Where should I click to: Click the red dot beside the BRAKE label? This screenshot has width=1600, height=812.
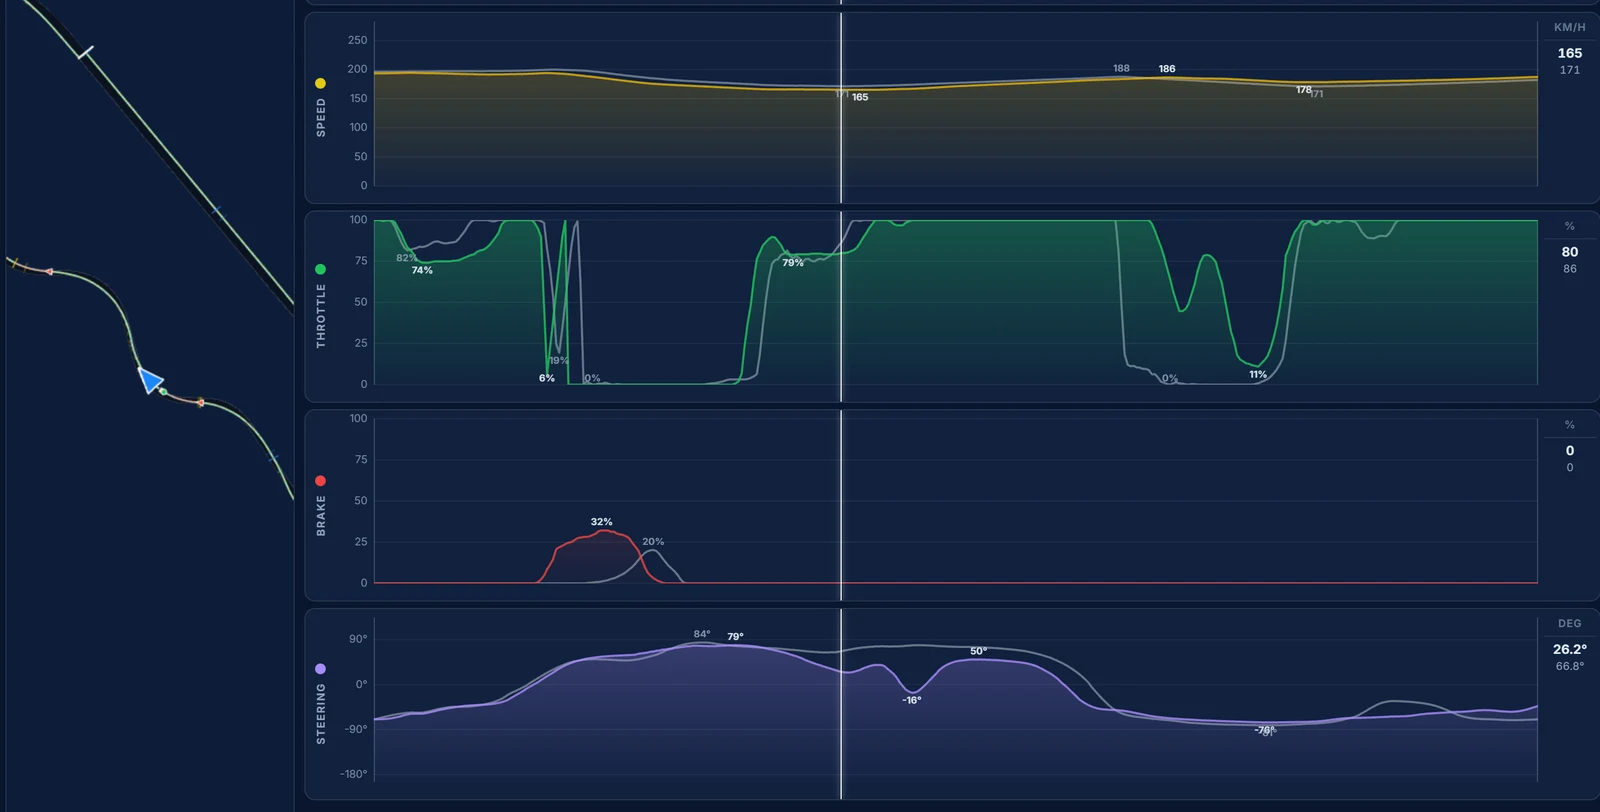(x=320, y=481)
